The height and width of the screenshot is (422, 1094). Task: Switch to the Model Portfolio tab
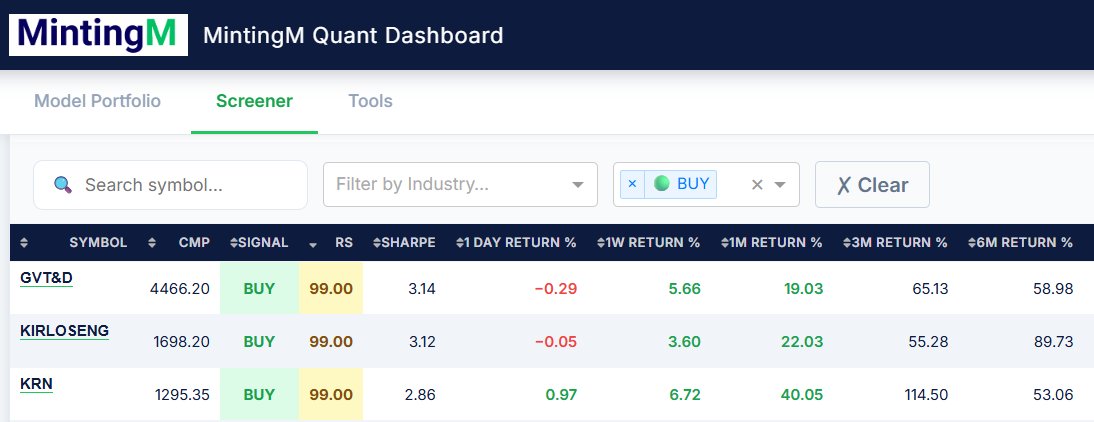(98, 101)
